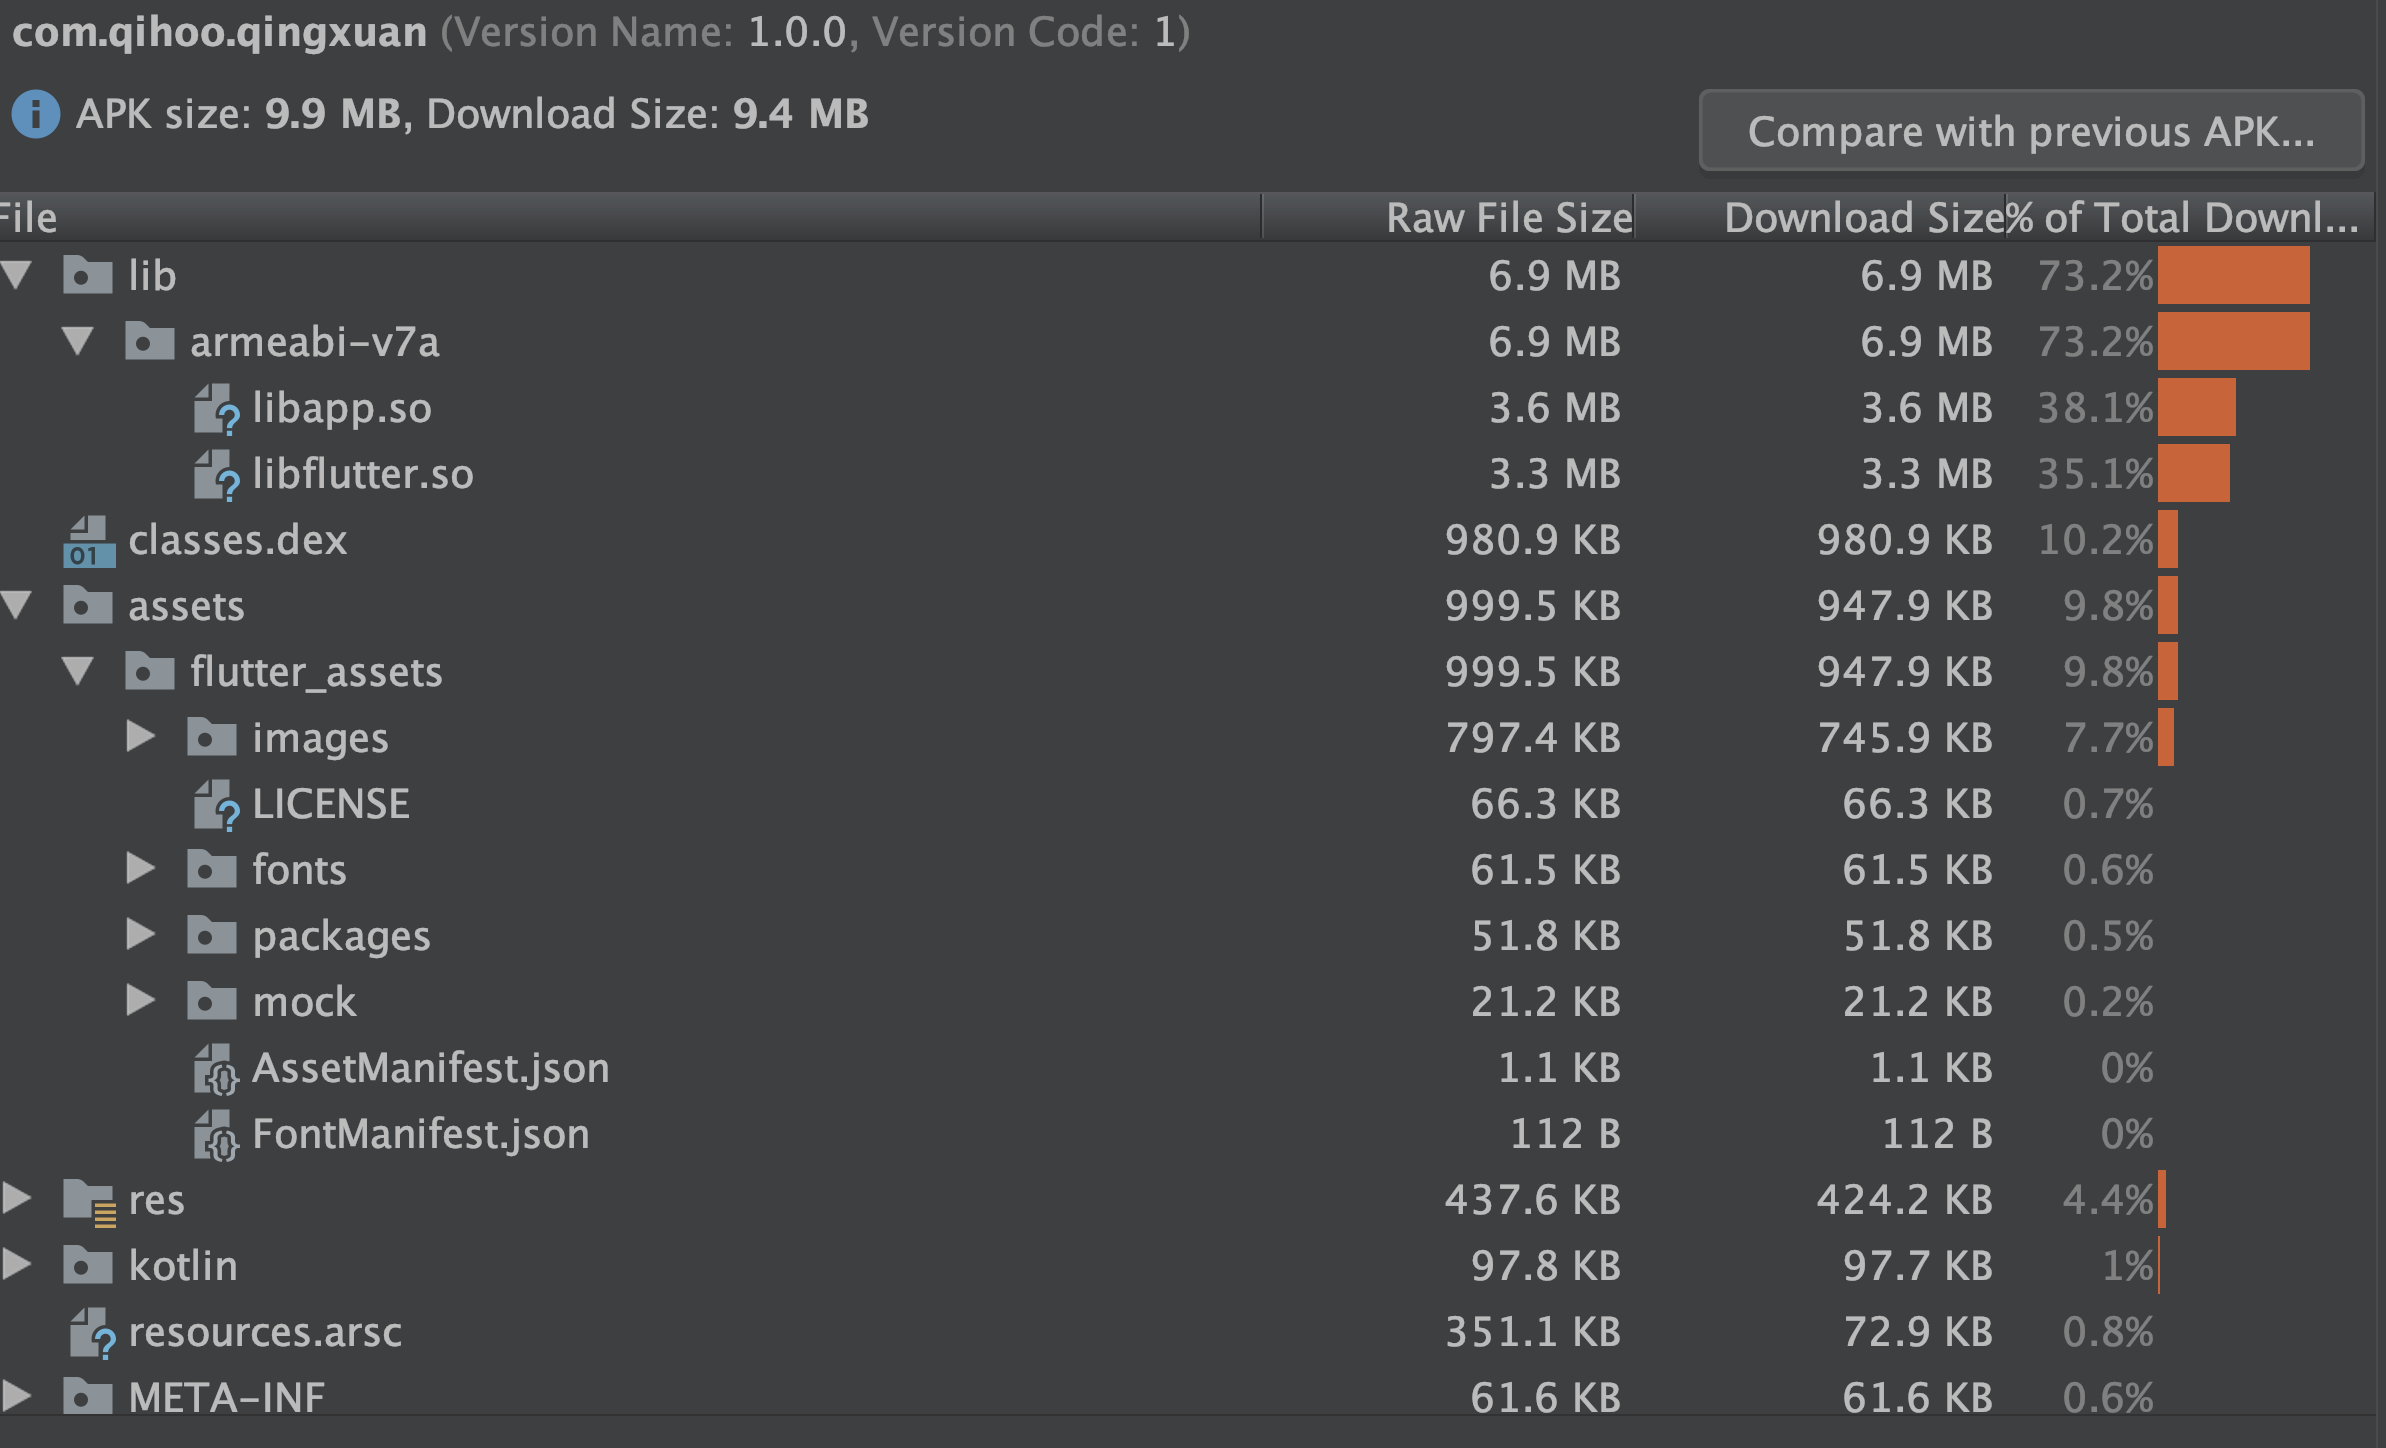Expand the images folder
This screenshot has width=2386, height=1448.
[x=141, y=737]
